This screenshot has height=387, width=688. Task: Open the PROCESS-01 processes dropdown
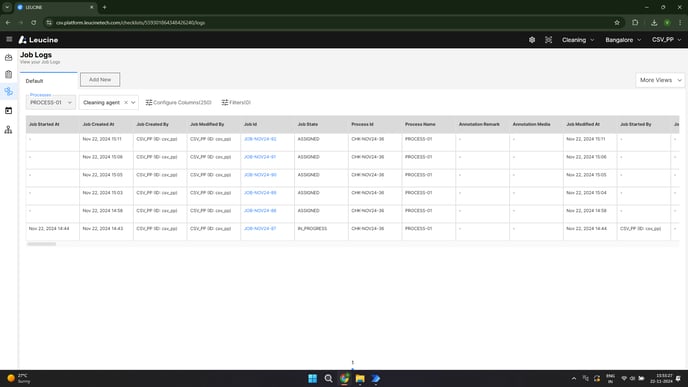(50, 103)
